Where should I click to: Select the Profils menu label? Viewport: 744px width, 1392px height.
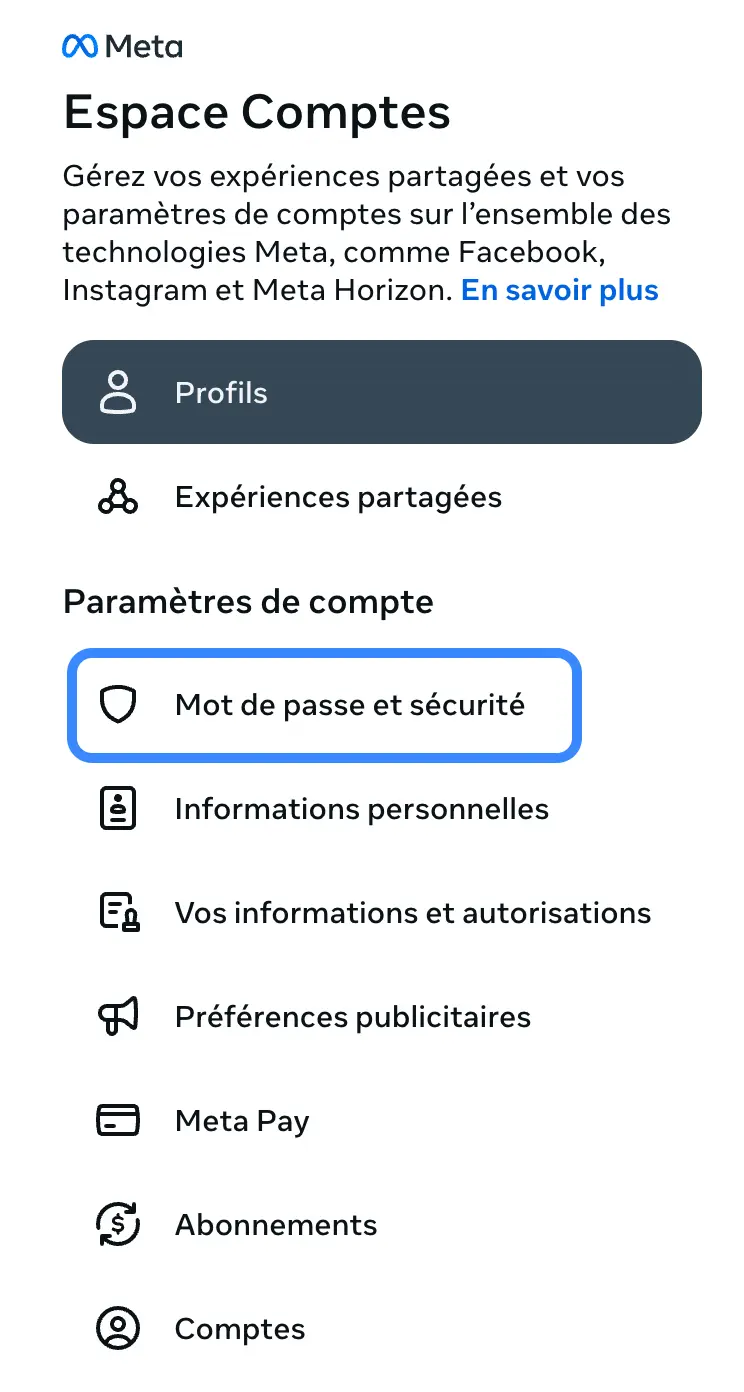221,393
